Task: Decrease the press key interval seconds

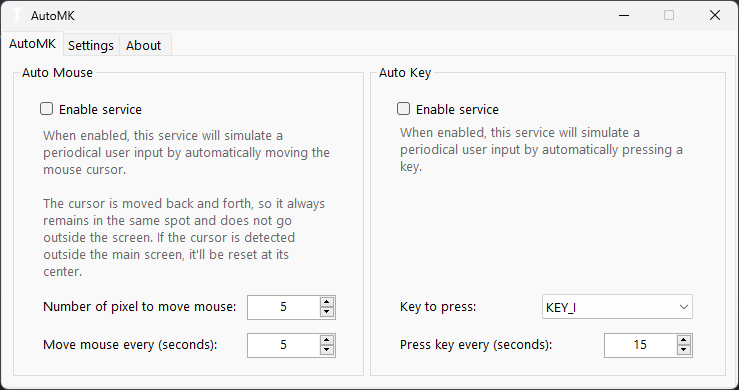Action: pyautogui.click(x=683, y=350)
